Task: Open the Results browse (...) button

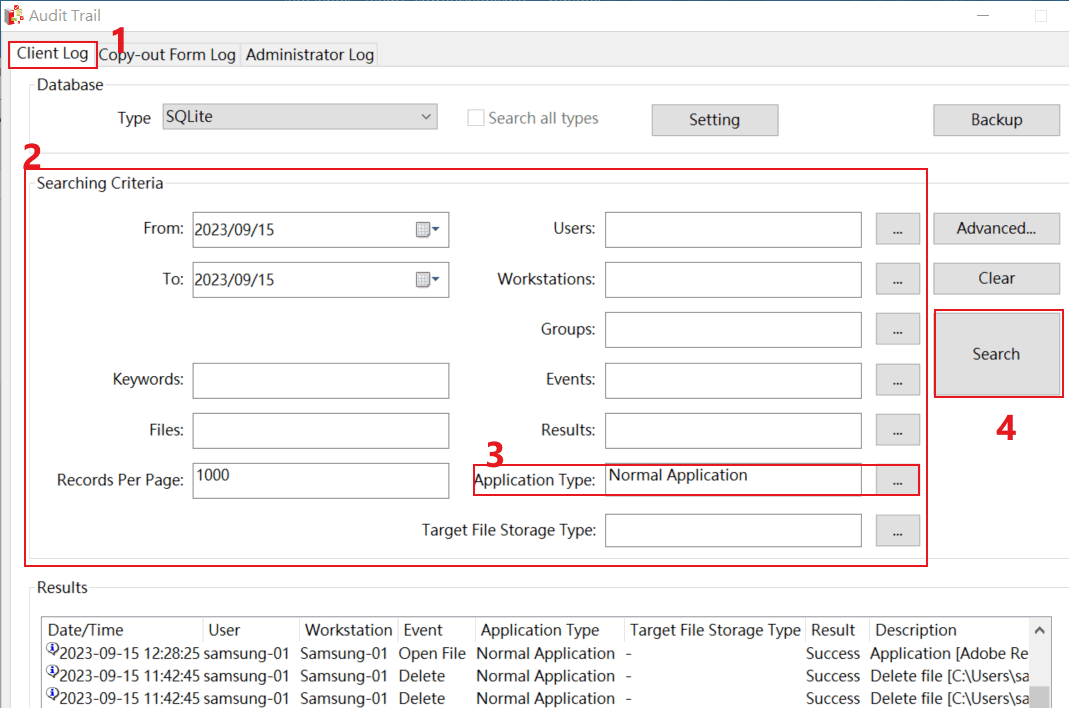Action: 897,430
